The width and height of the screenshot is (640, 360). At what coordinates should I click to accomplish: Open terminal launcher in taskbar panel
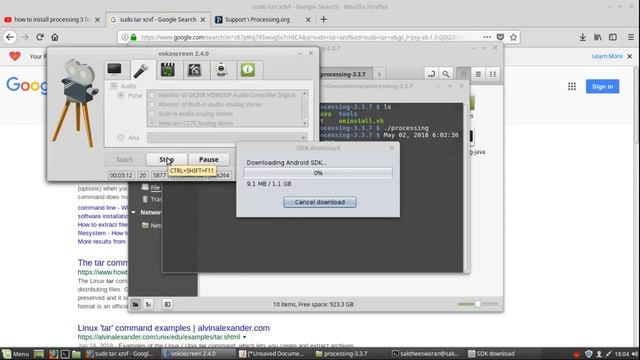click(65, 354)
